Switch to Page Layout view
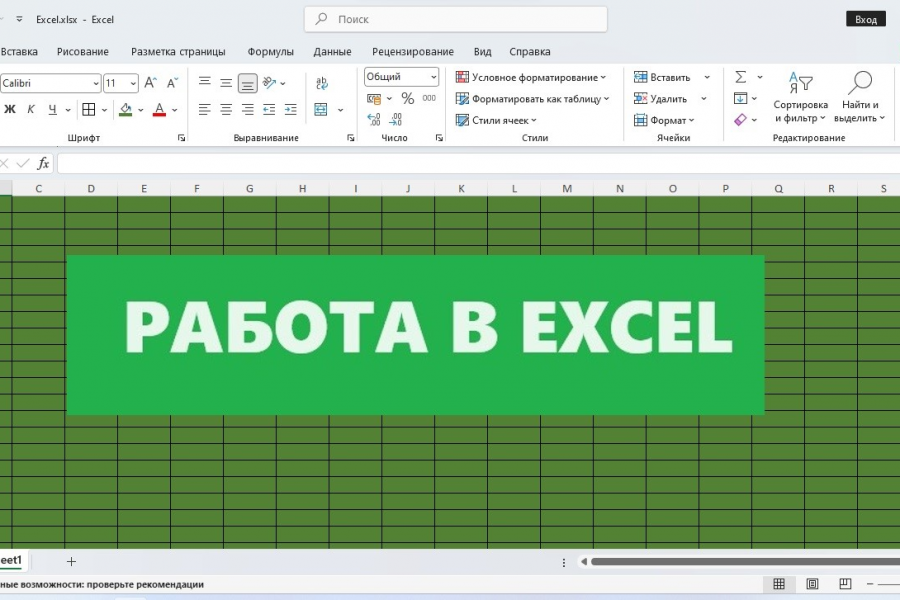This screenshot has width=900, height=600. coord(812,584)
